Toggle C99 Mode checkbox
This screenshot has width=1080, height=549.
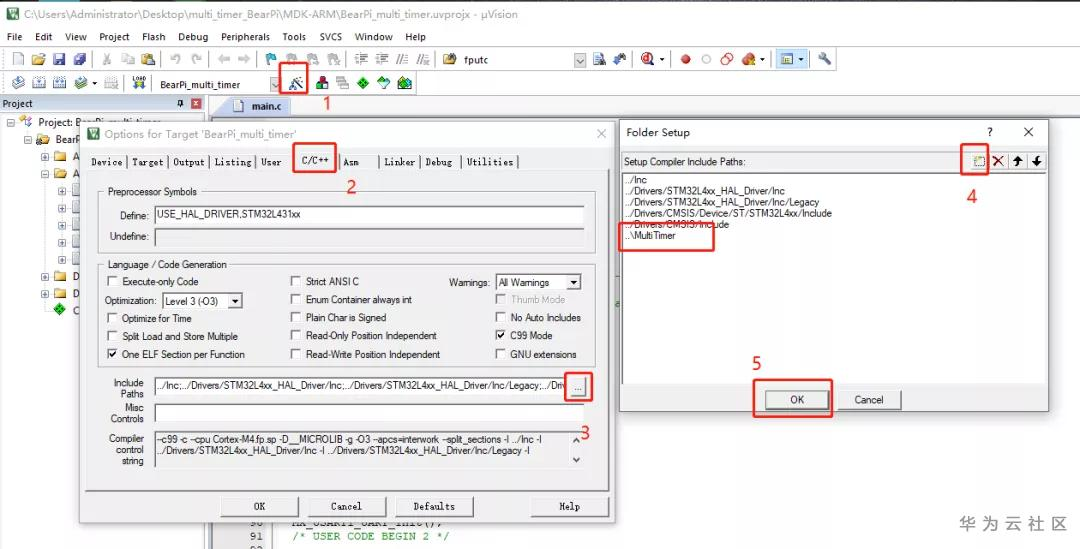501,335
